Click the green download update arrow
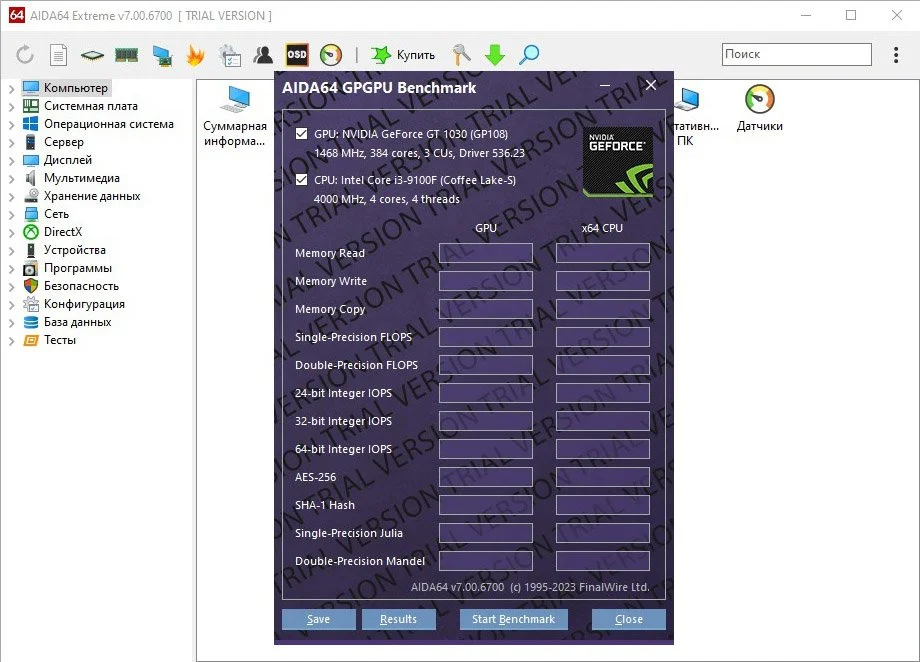 tap(495, 55)
